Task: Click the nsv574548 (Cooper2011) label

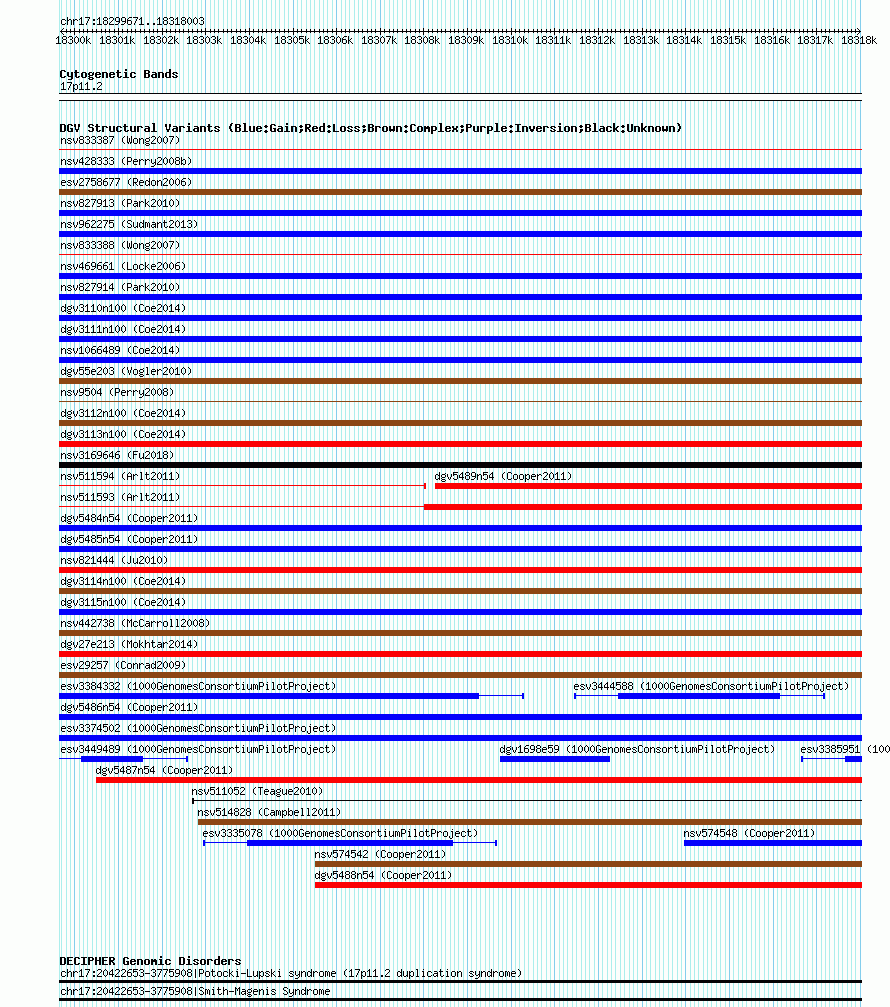Action: pos(749,834)
